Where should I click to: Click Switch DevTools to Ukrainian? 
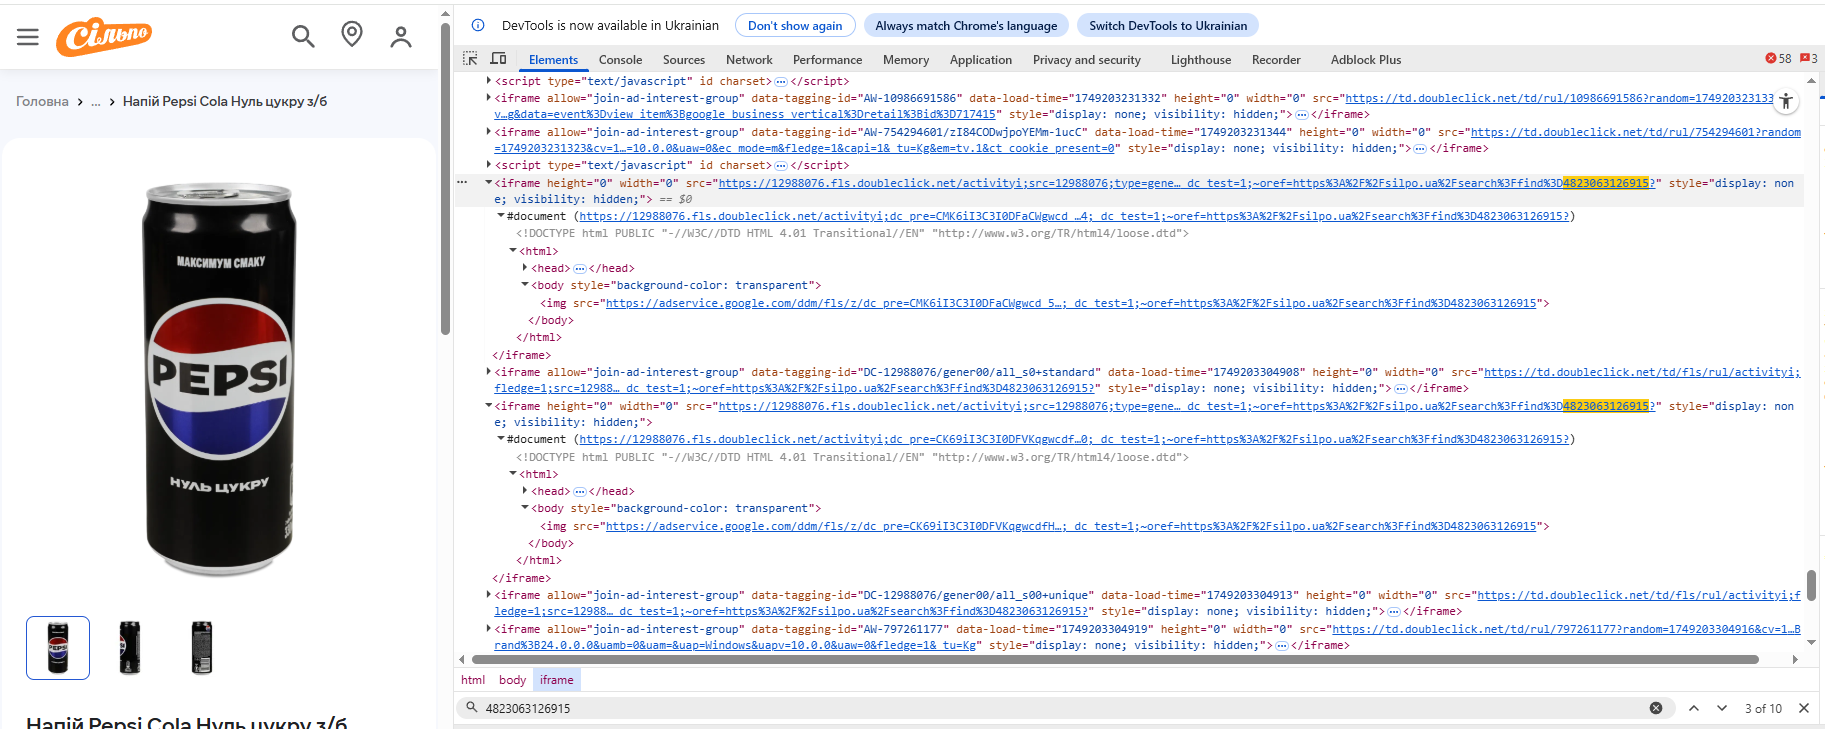click(x=1168, y=26)
